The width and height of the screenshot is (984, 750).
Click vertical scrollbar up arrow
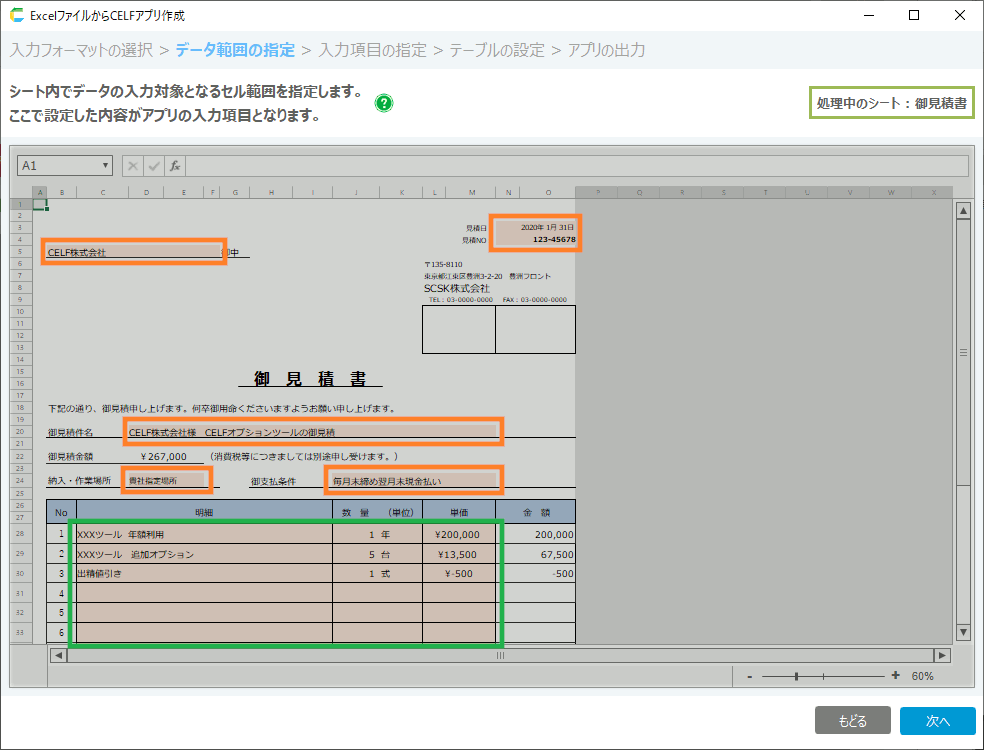[963, 211]
